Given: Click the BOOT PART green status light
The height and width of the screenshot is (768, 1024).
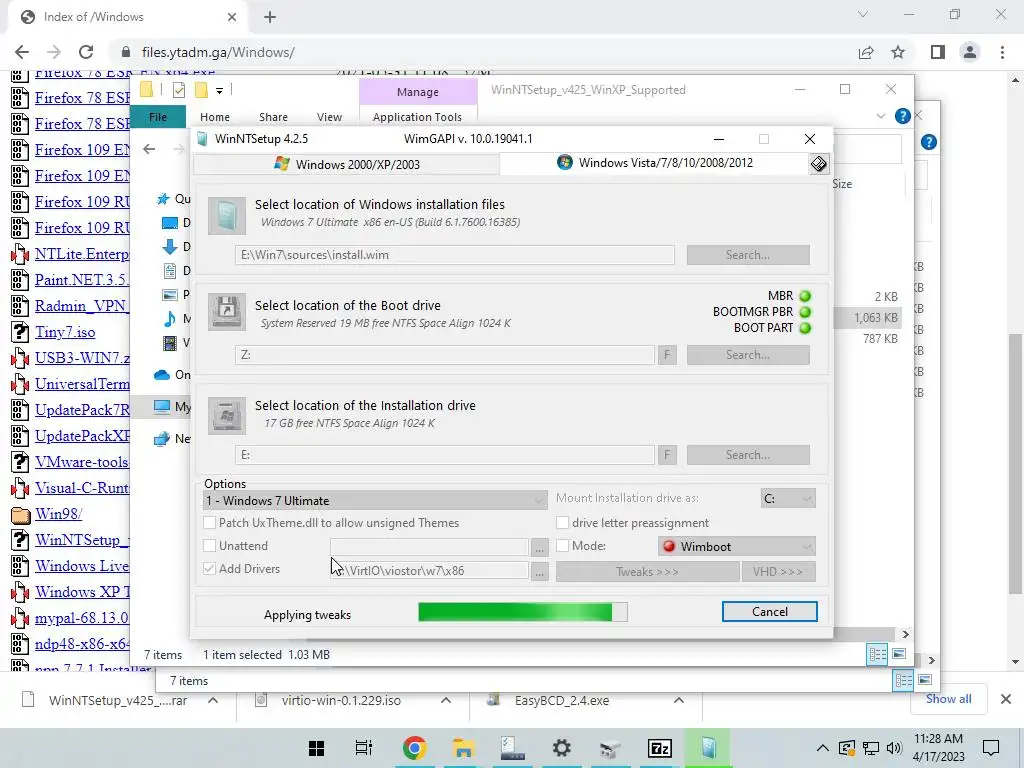Looking at the screenshot, I should pos(805,328).
